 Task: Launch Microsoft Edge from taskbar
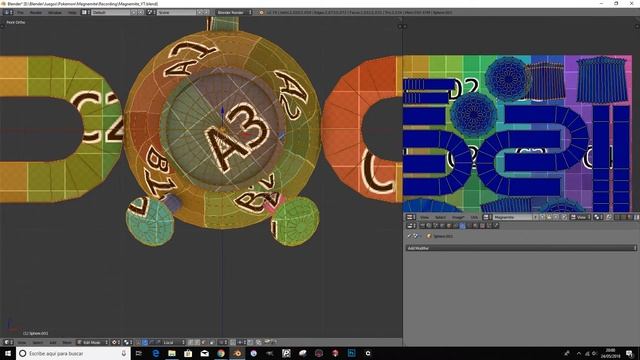coord(156,353)
